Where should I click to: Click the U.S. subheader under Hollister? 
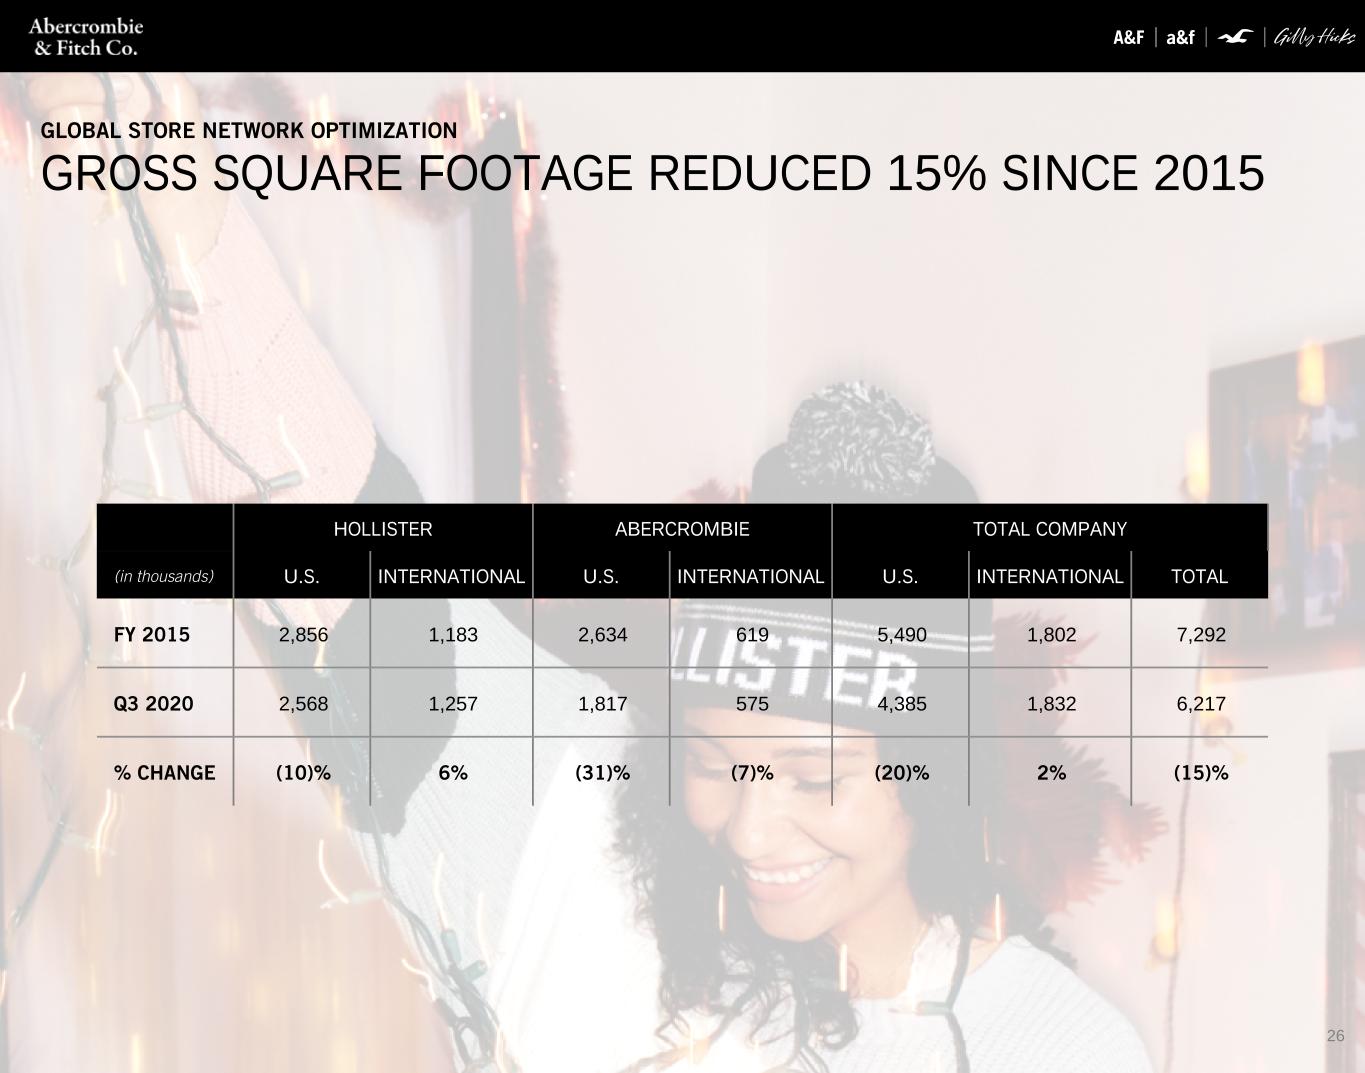click(x=302, y=577)
